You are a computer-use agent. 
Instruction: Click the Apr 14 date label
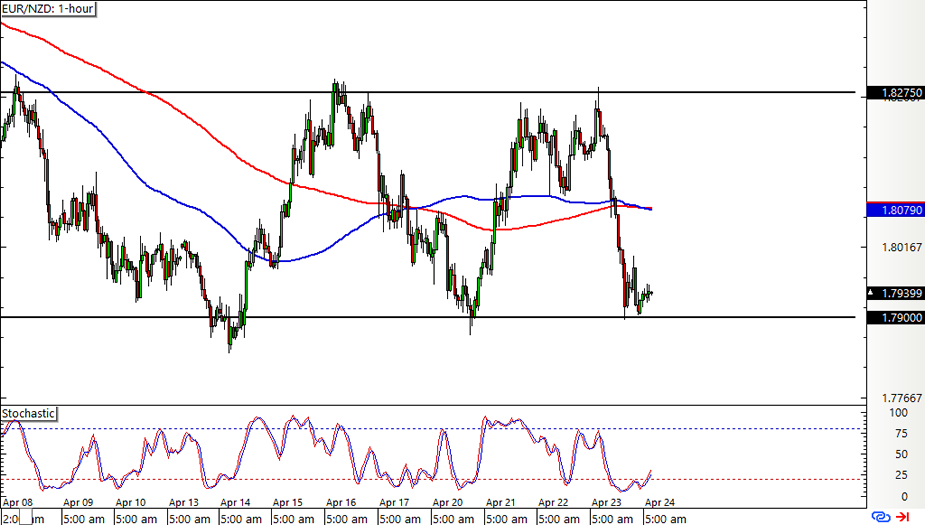coord(235,503)
